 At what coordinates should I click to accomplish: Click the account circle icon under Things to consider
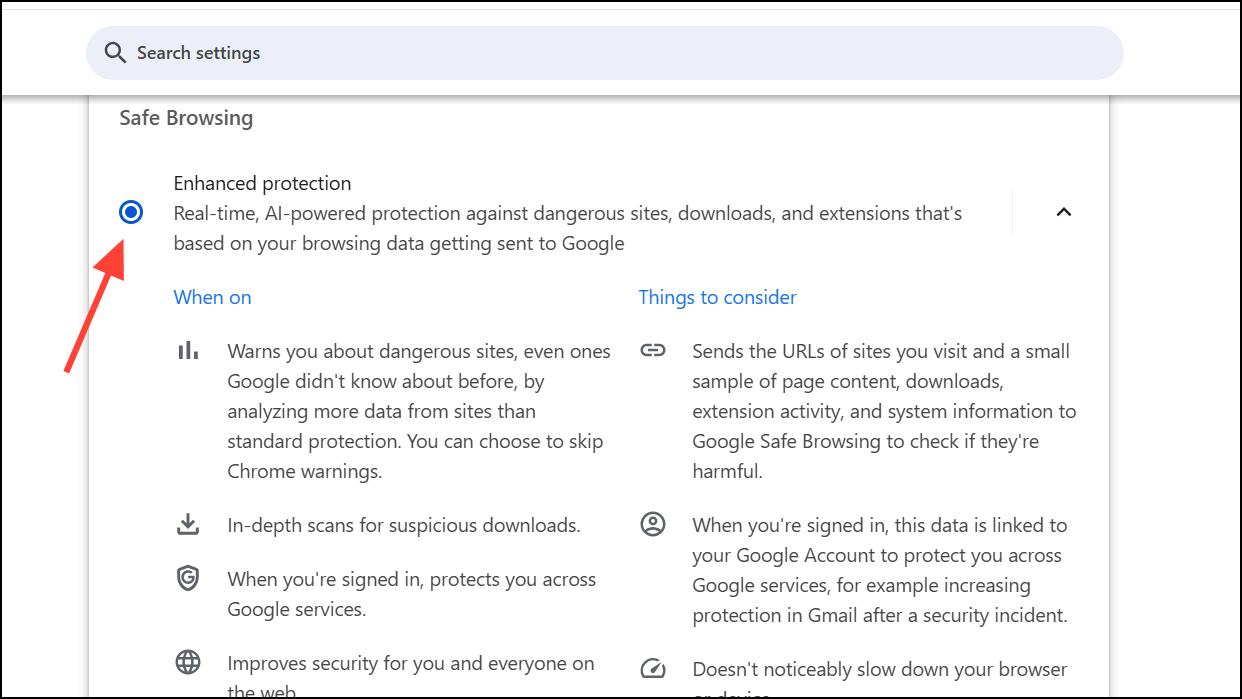click(x=652, y=524)
